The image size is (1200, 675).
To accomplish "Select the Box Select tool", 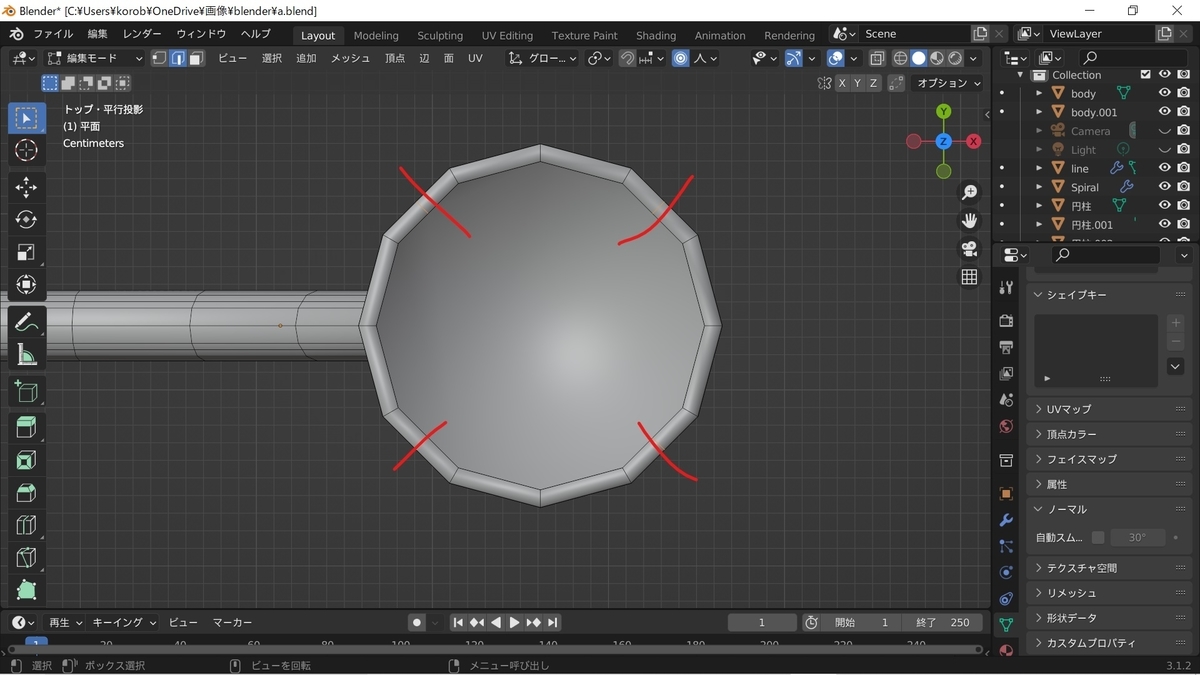I will [26, 119].
